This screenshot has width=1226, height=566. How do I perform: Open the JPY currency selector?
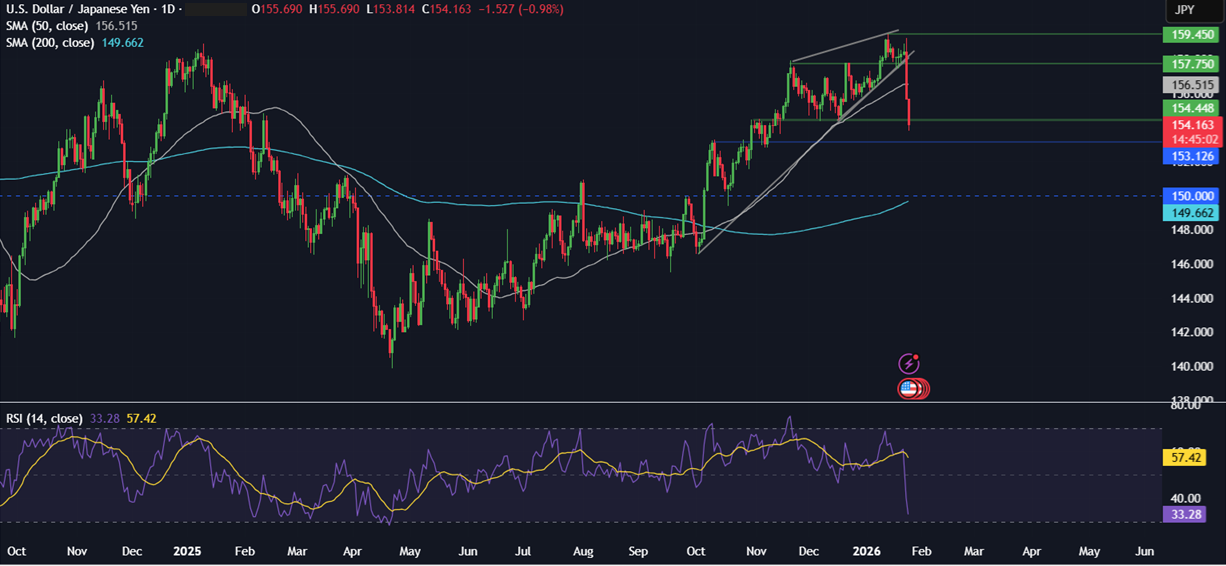(x=1183, y=9)
